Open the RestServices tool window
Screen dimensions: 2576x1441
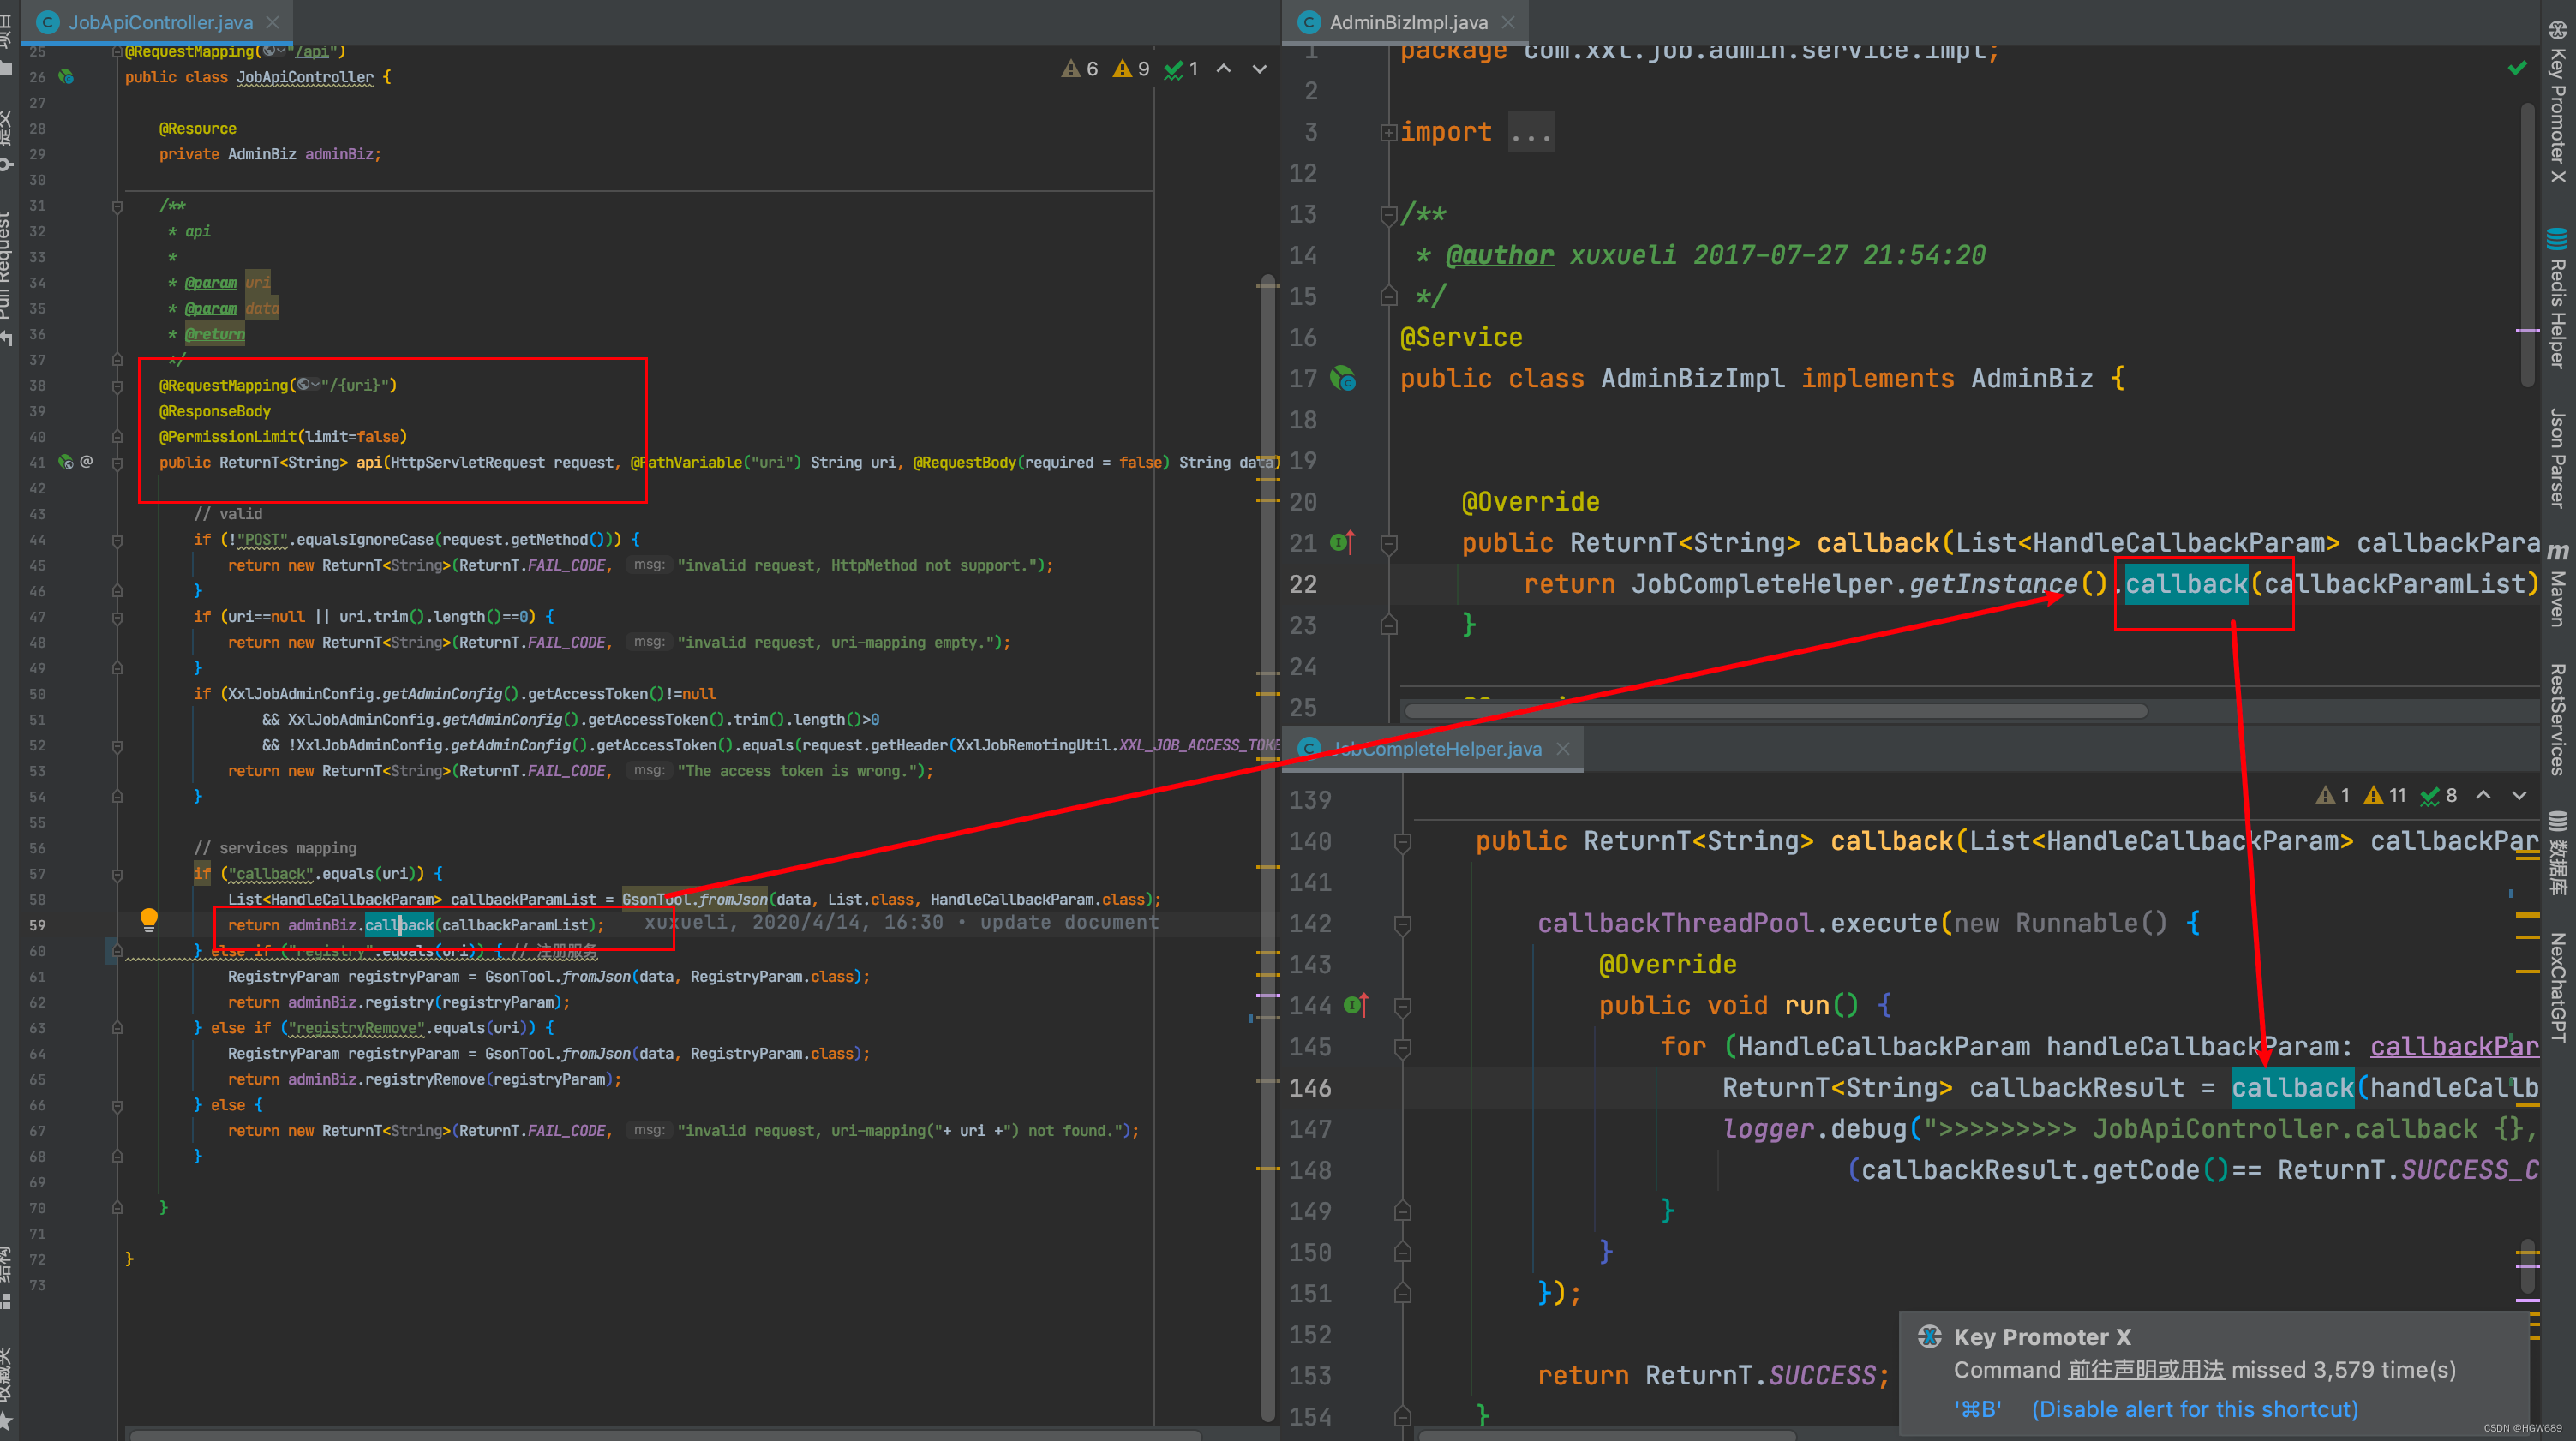tap(2558, 720)
